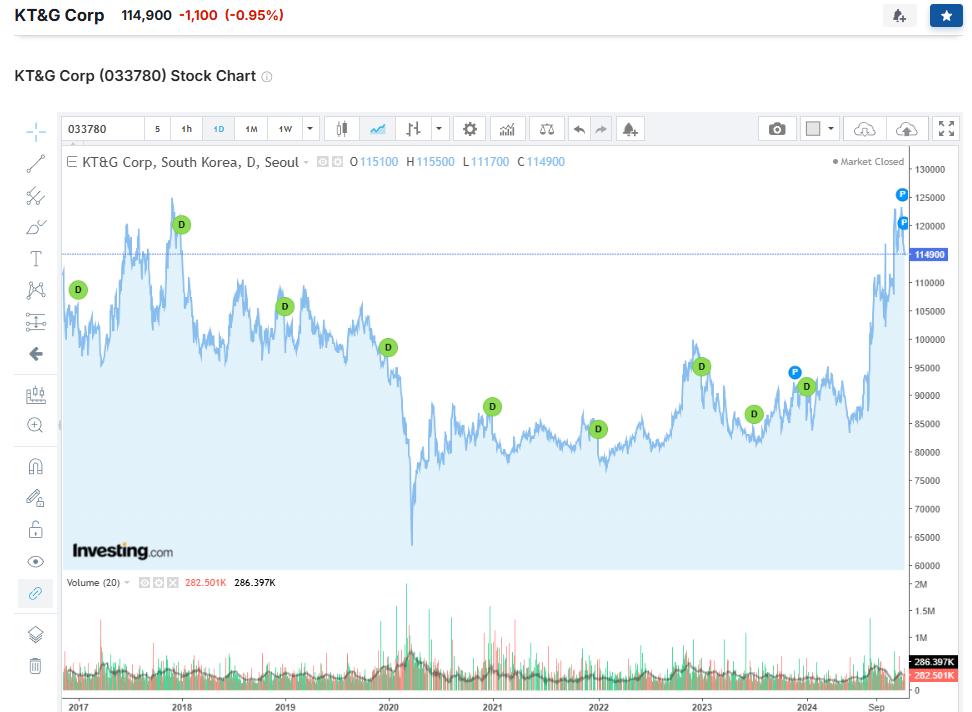Select the XABCD pattern tool

pos(36,290)
